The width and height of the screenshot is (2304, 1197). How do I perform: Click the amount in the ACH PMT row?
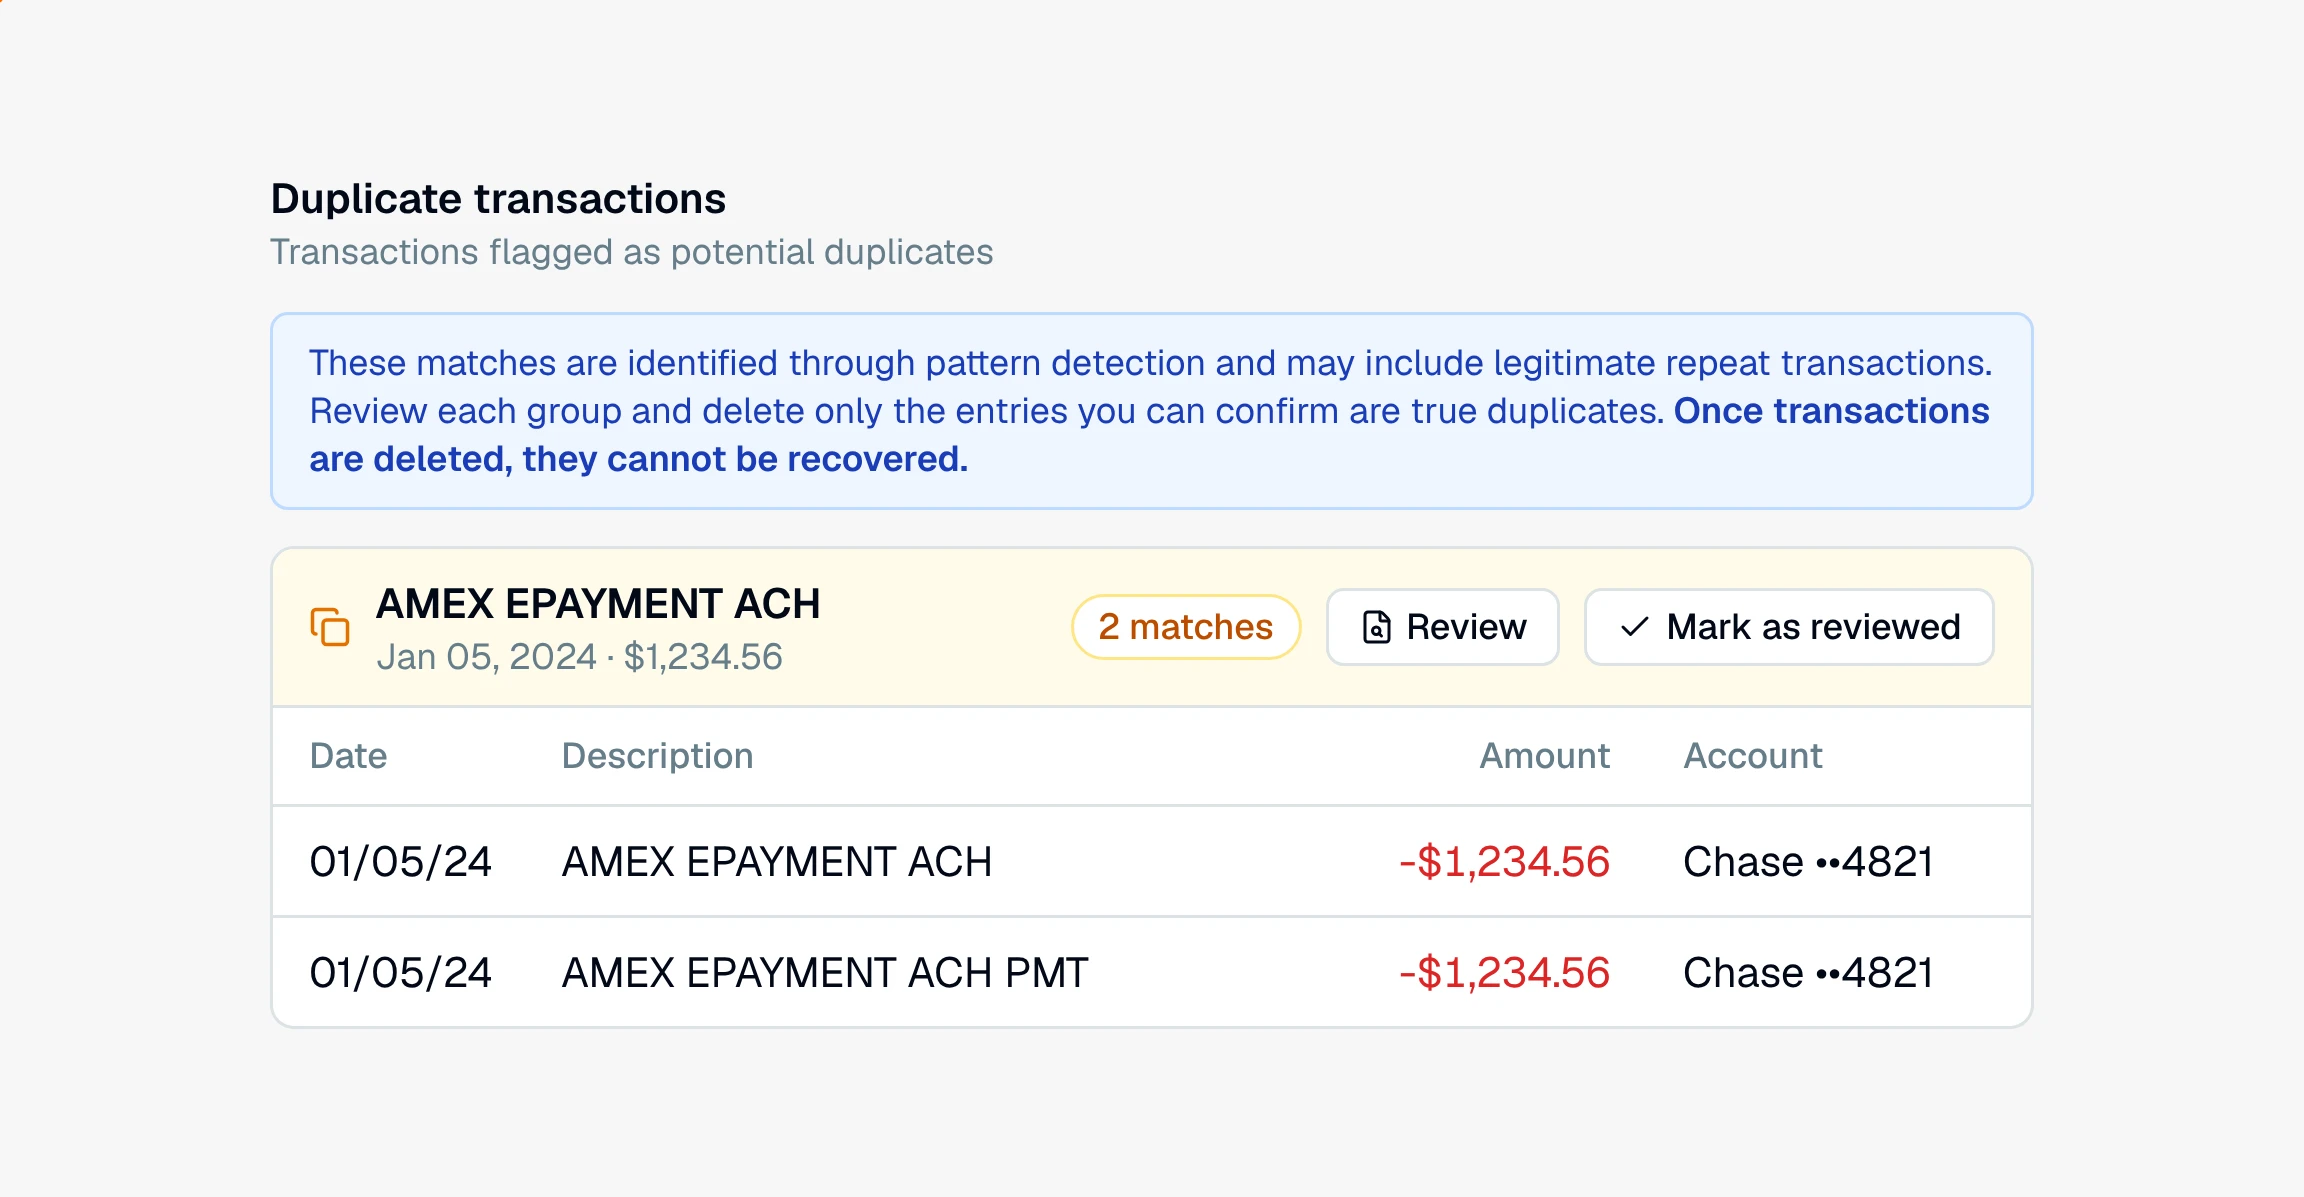(1504, 973)
